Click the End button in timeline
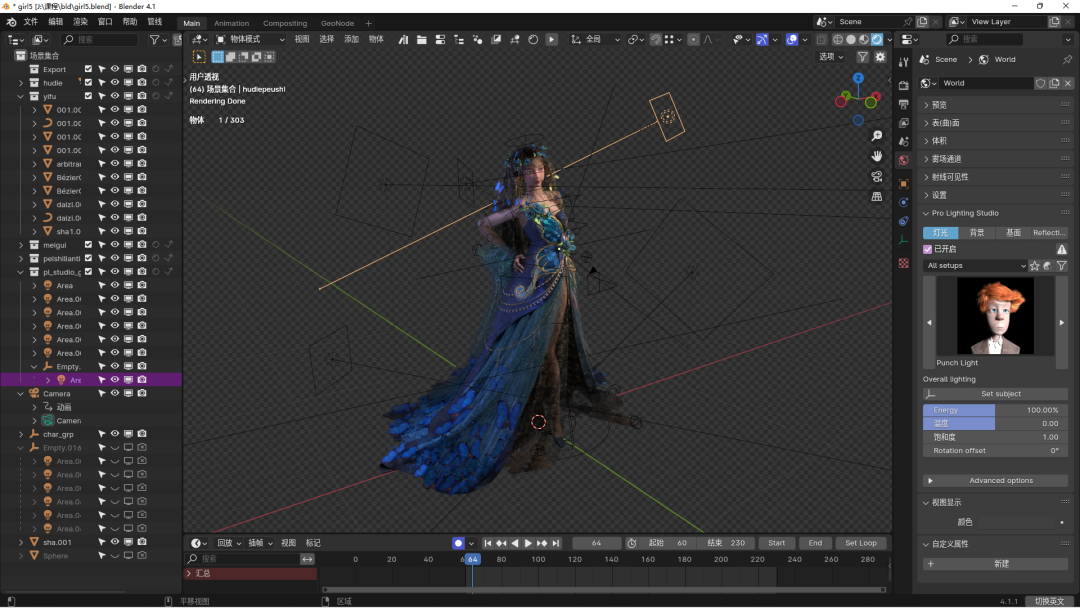This screenshot has height=608, width=1080. tap(815, 543)
